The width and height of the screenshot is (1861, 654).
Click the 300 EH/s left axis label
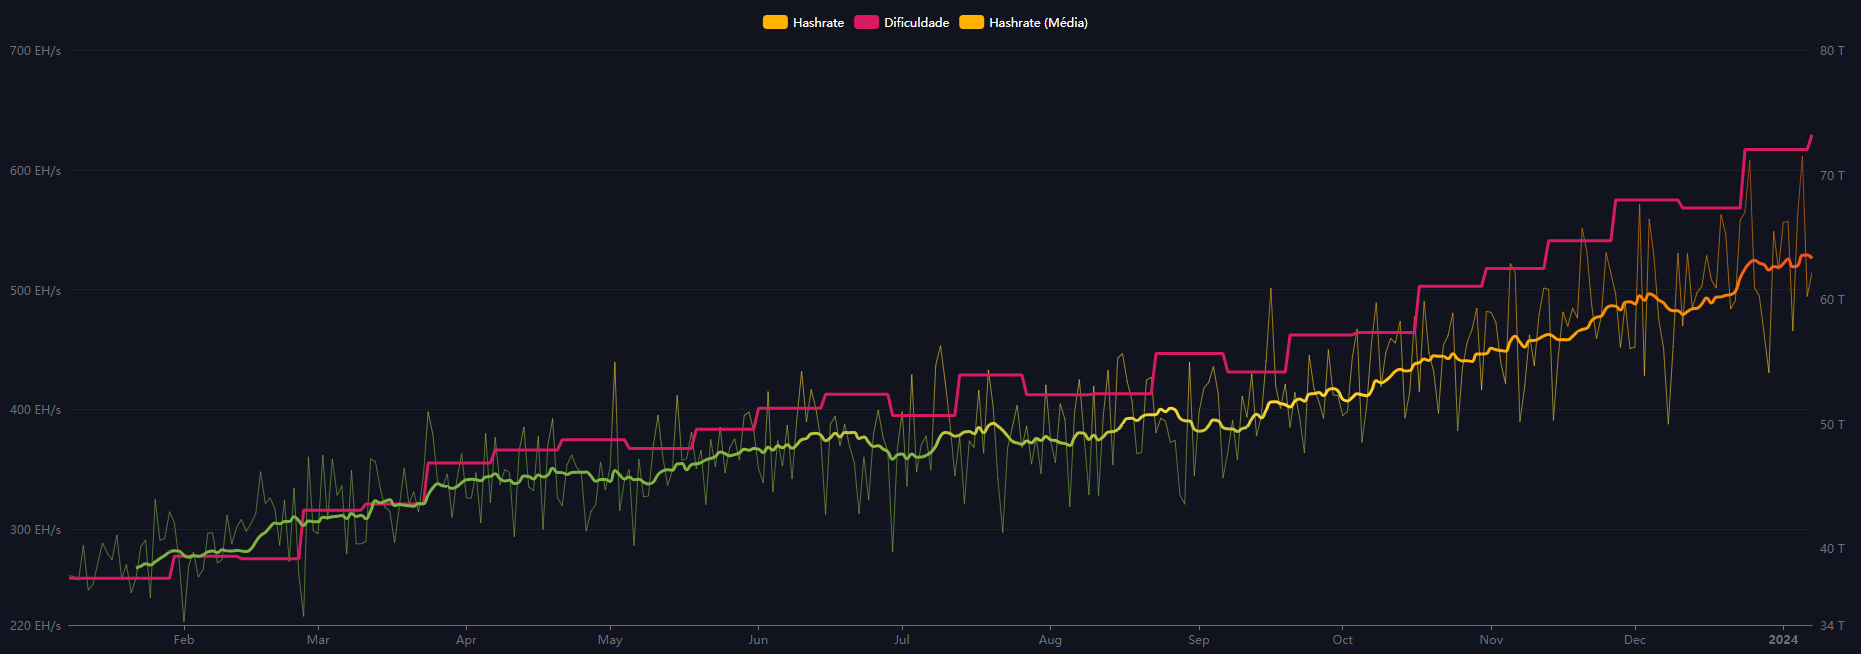click(35, 530)
